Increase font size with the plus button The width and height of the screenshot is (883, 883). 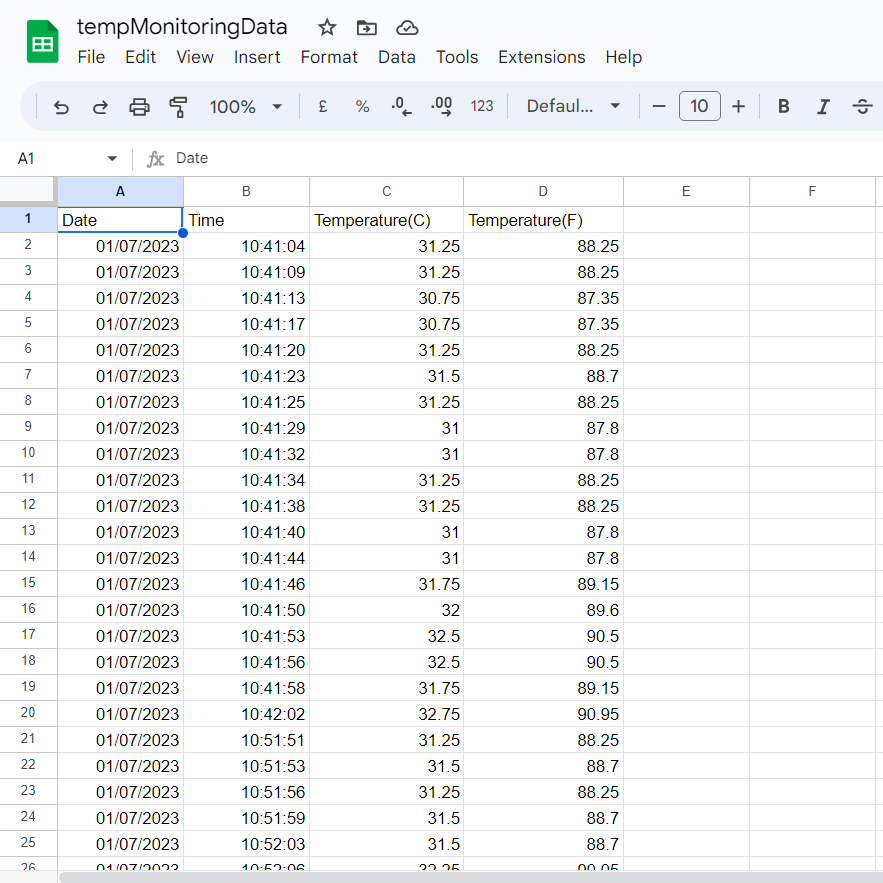tap(738, 106)
